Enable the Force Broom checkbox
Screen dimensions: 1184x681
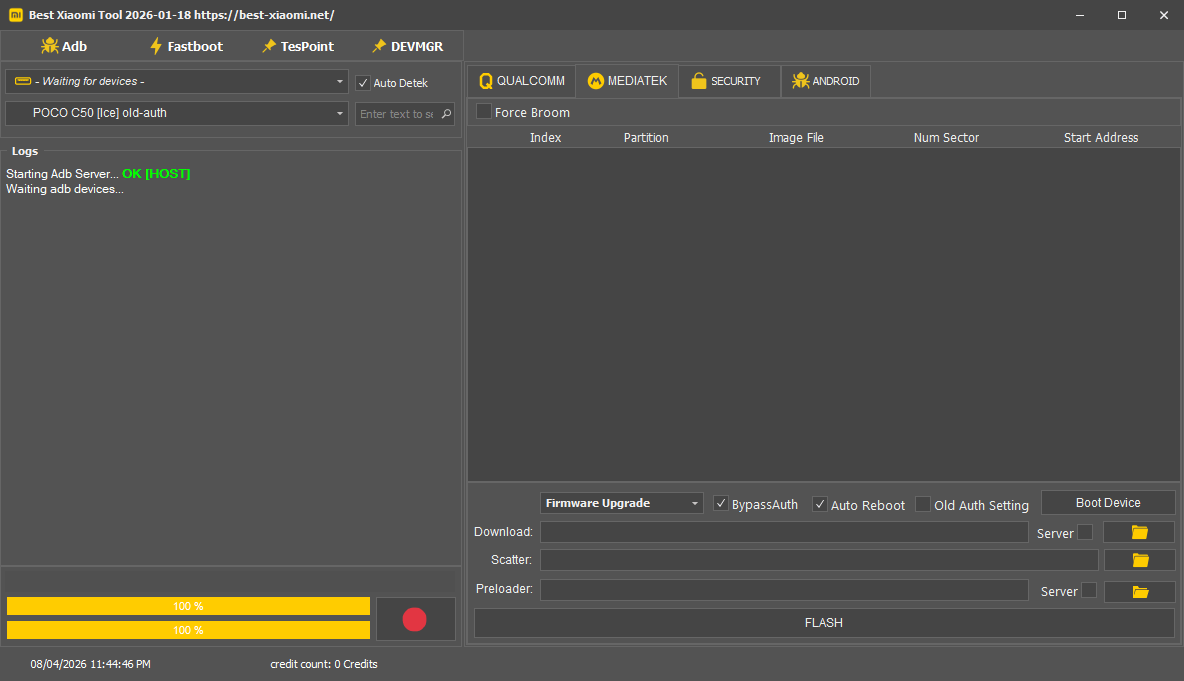point(484,112)
